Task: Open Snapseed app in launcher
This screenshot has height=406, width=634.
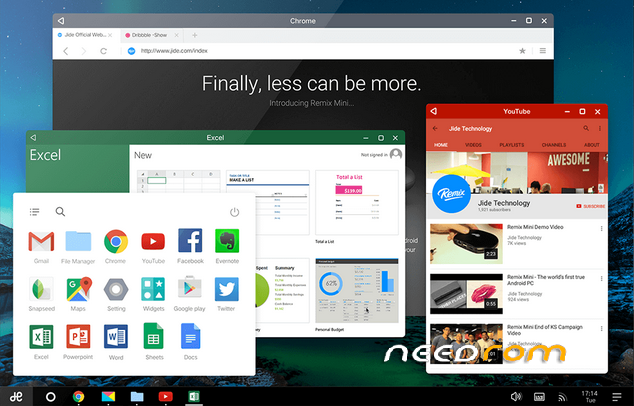Action: [x=41, y=290]
